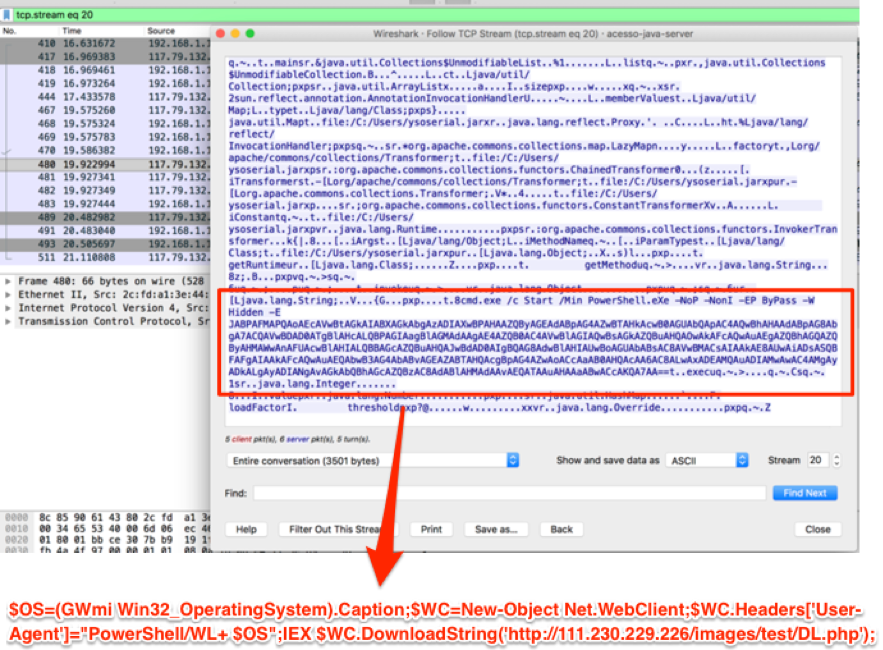This screenshot has width=883, height=650.
Task: Click the green zoom dot of dialog
Action: [x=250, y=34]
